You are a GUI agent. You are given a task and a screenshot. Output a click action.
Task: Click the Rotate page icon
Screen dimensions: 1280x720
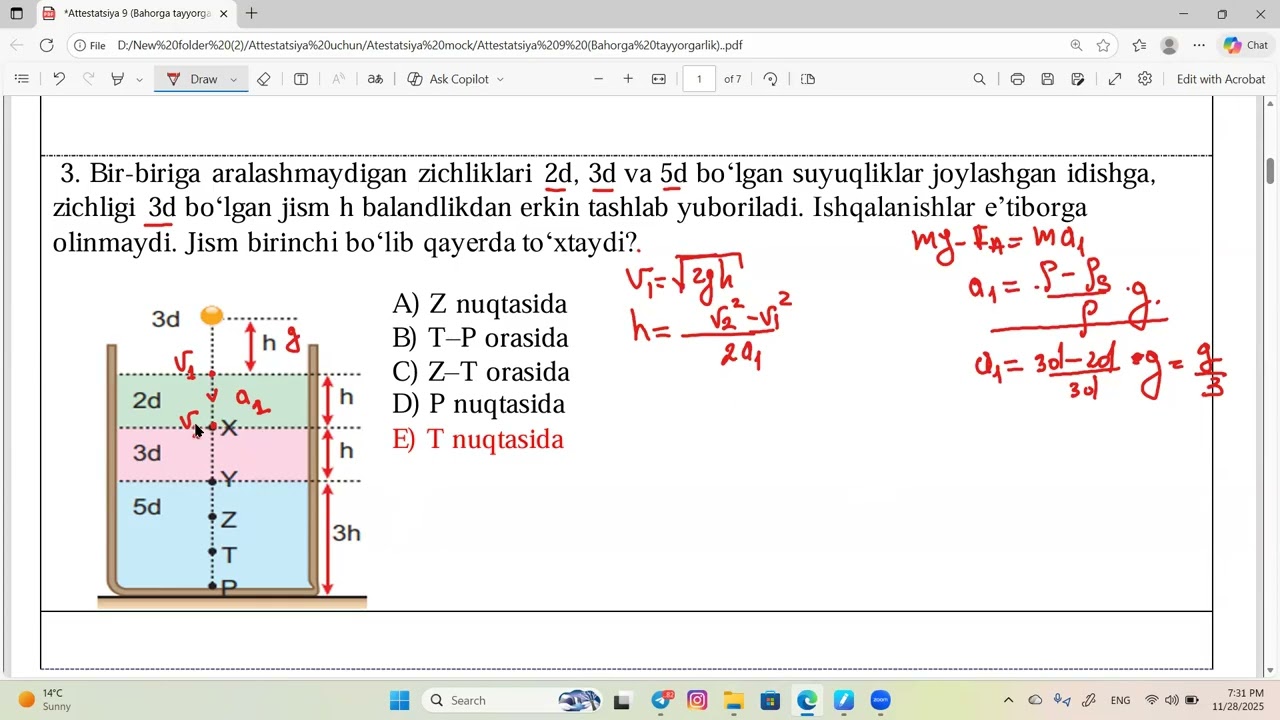click(770, 79)
